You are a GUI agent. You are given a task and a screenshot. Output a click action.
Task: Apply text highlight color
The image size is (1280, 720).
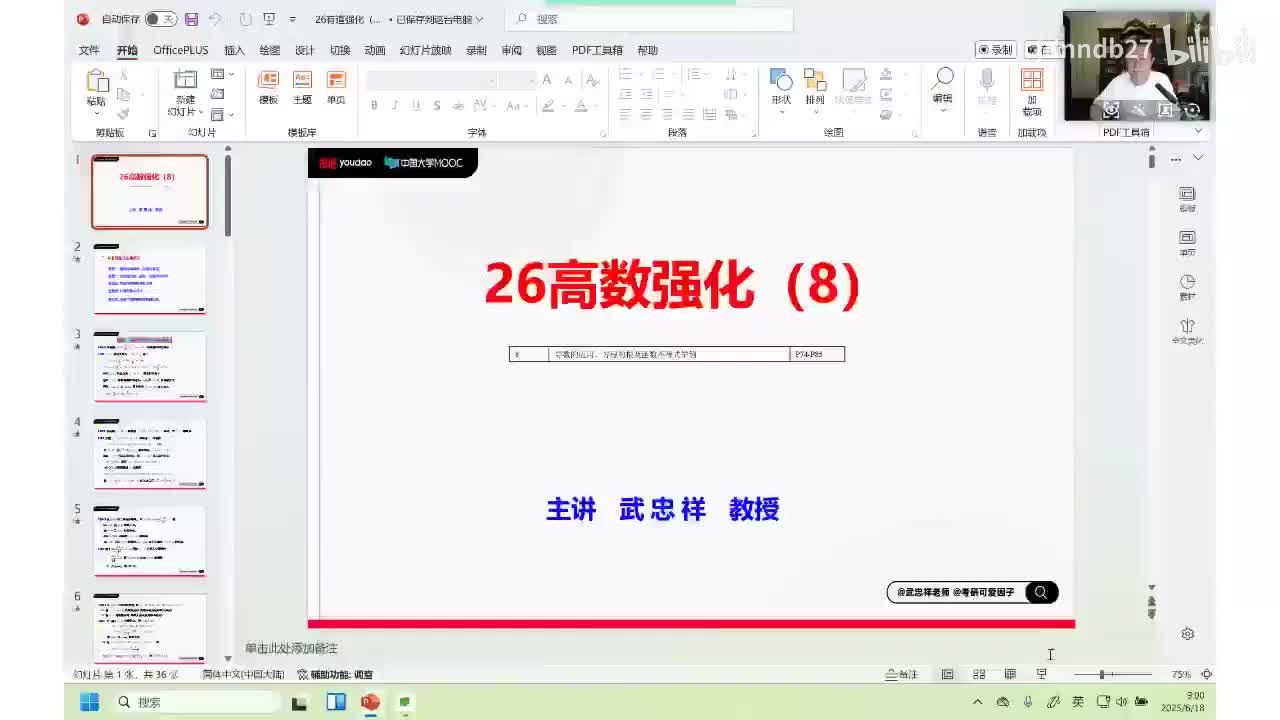[549, 105]
